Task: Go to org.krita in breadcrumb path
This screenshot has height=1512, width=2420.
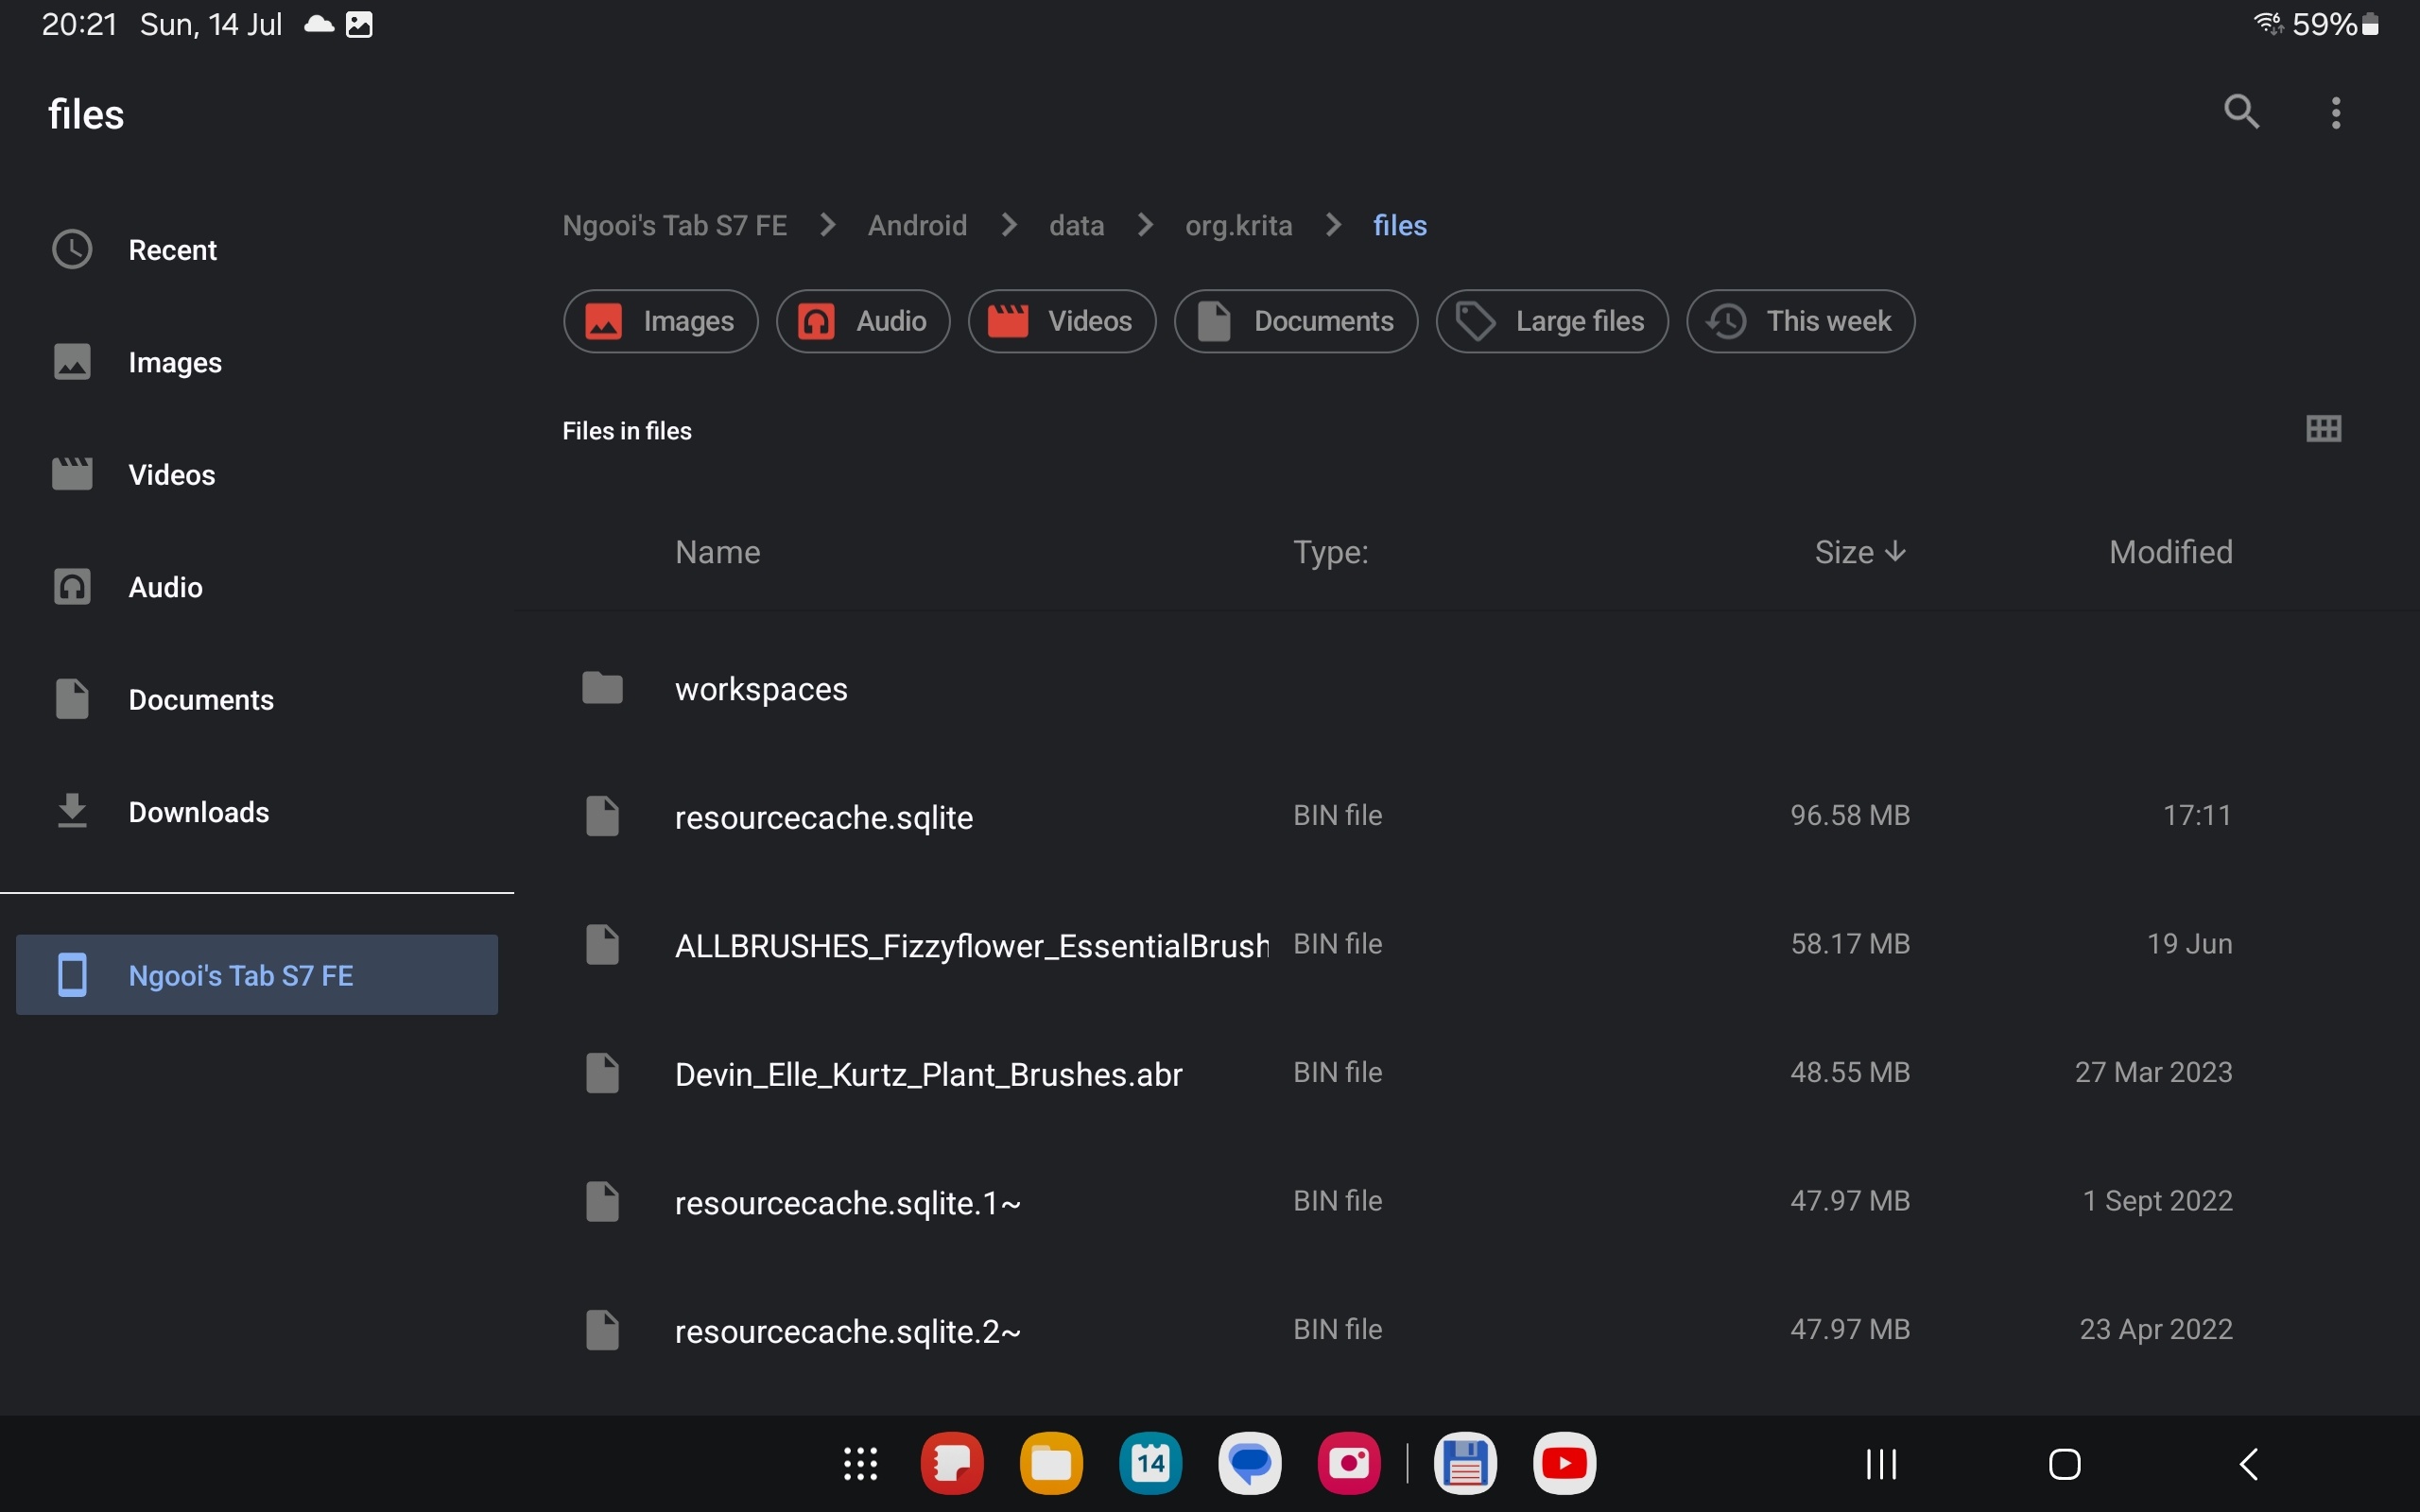Action: (x=1238, y=226)
